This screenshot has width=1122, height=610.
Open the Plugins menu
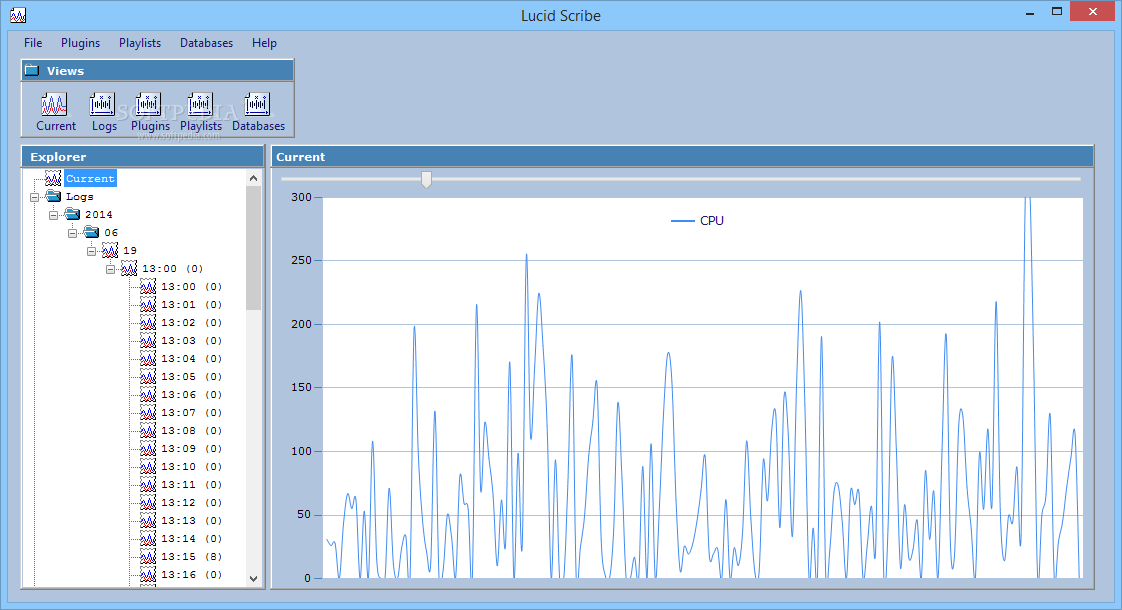click(80, 43)
